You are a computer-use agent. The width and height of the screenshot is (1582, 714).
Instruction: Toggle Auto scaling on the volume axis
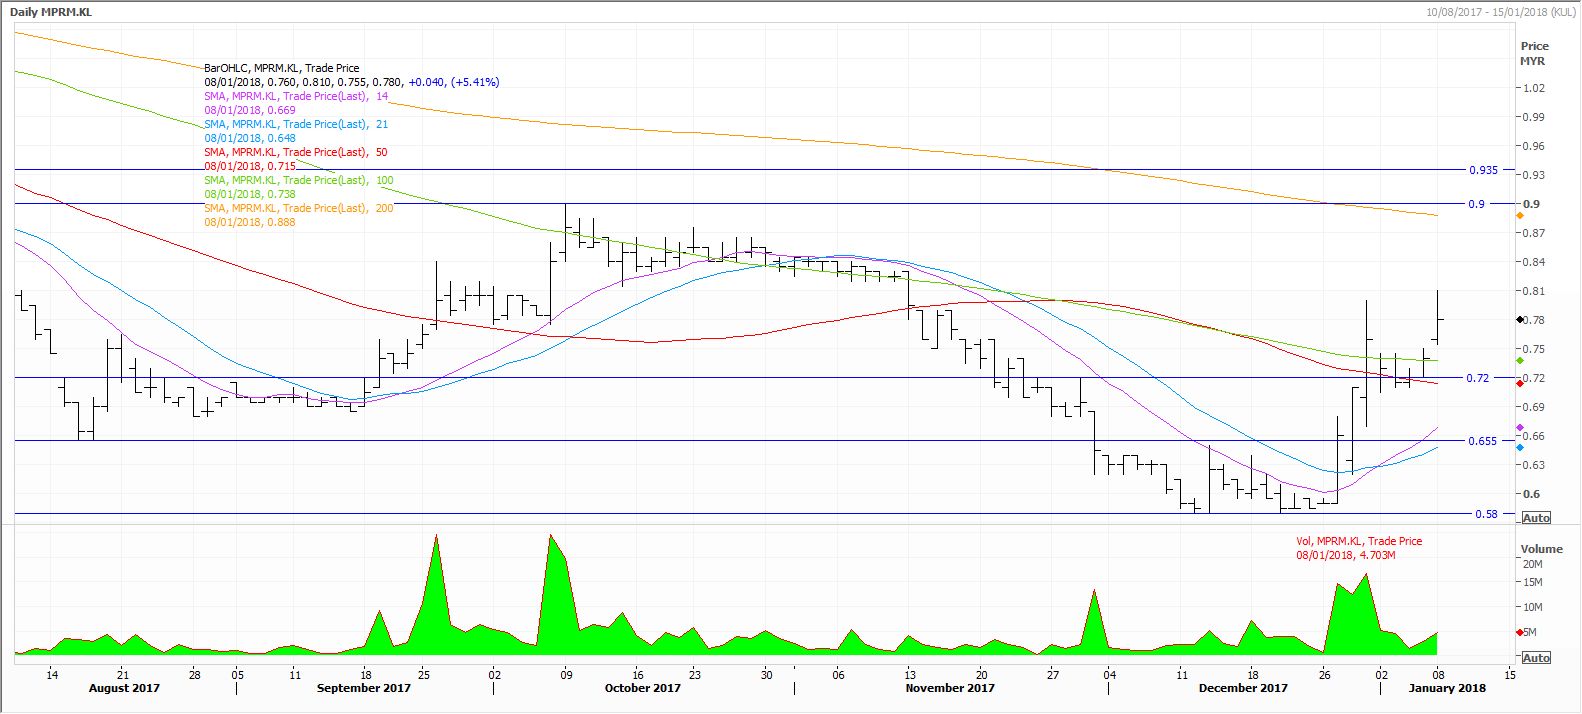1535,657
